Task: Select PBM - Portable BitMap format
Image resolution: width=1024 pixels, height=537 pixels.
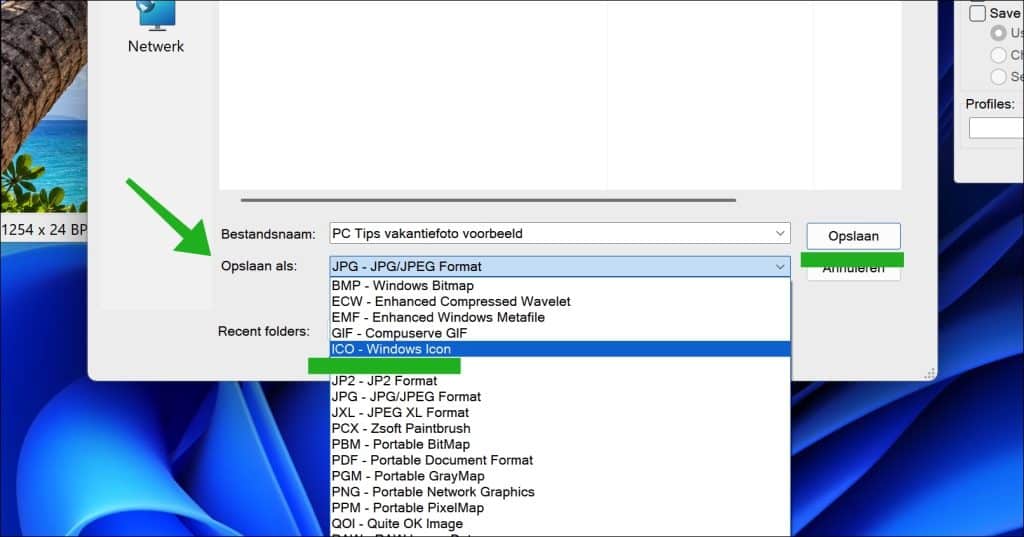Action: click(x=560, y=444)
